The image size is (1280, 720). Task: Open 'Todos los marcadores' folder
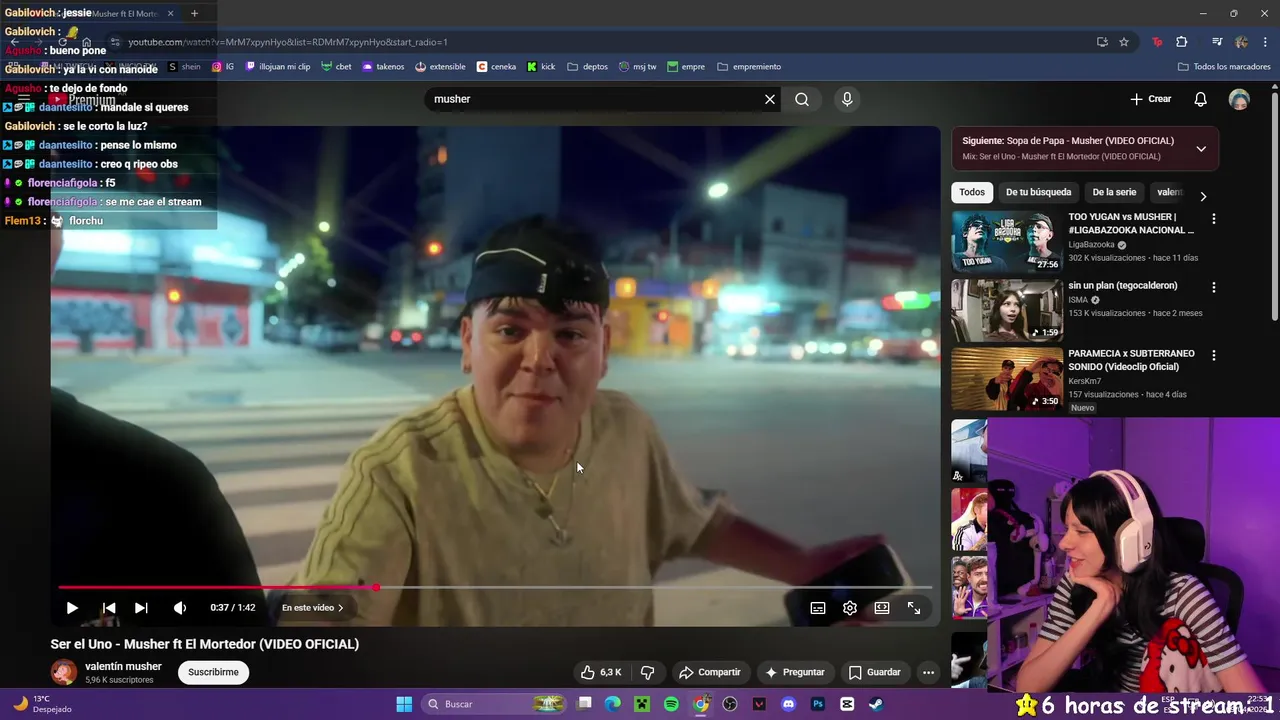pyautogui.click(x=1224, y=67)
